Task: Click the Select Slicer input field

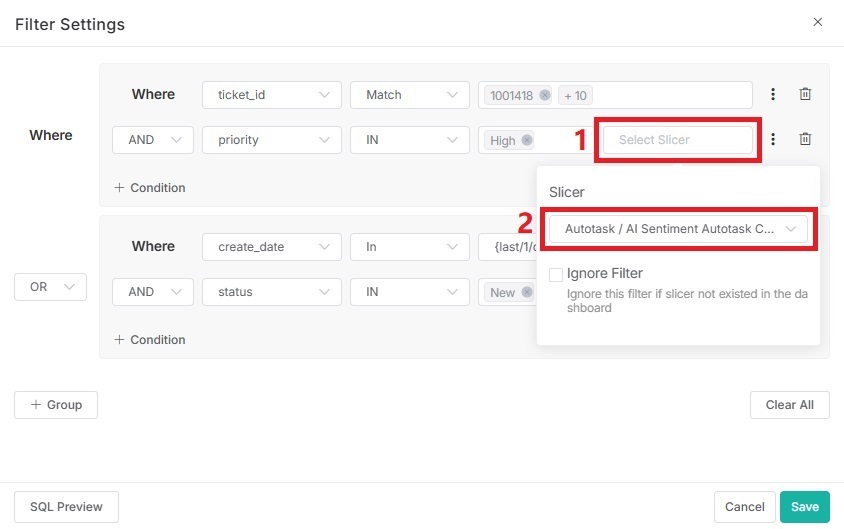Action: click(x=677, y=140)
